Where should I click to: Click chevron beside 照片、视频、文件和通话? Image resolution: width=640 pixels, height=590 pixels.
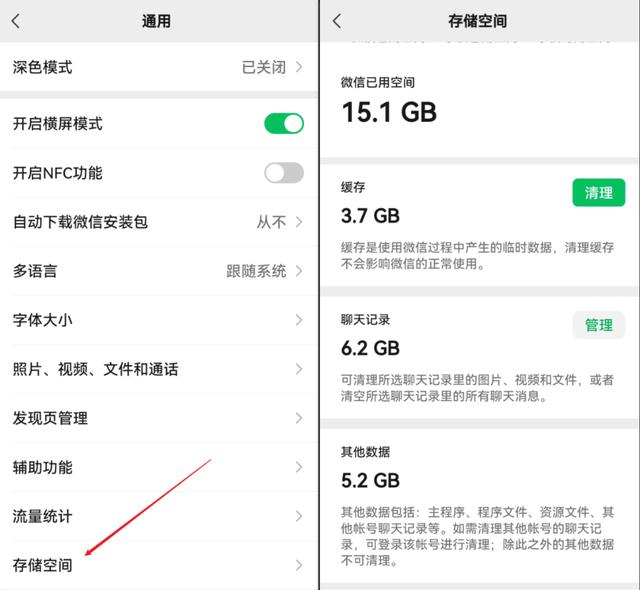(299, 369)
